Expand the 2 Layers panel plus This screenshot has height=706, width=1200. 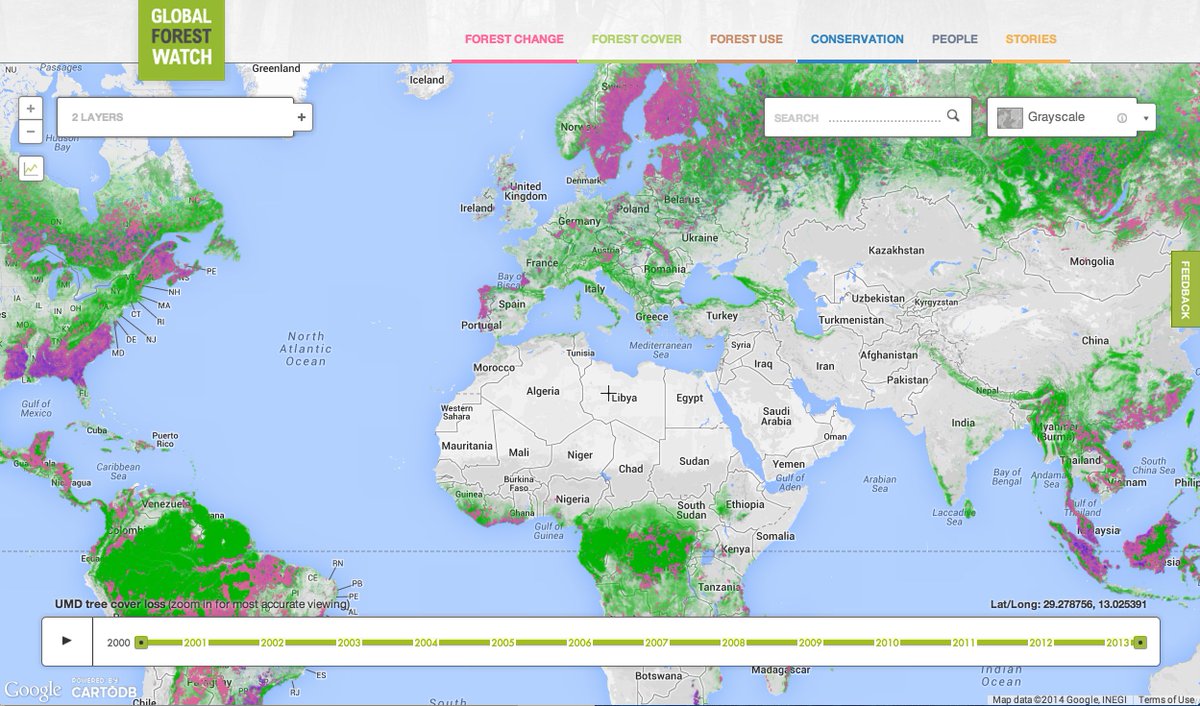(x=302, y=117)
